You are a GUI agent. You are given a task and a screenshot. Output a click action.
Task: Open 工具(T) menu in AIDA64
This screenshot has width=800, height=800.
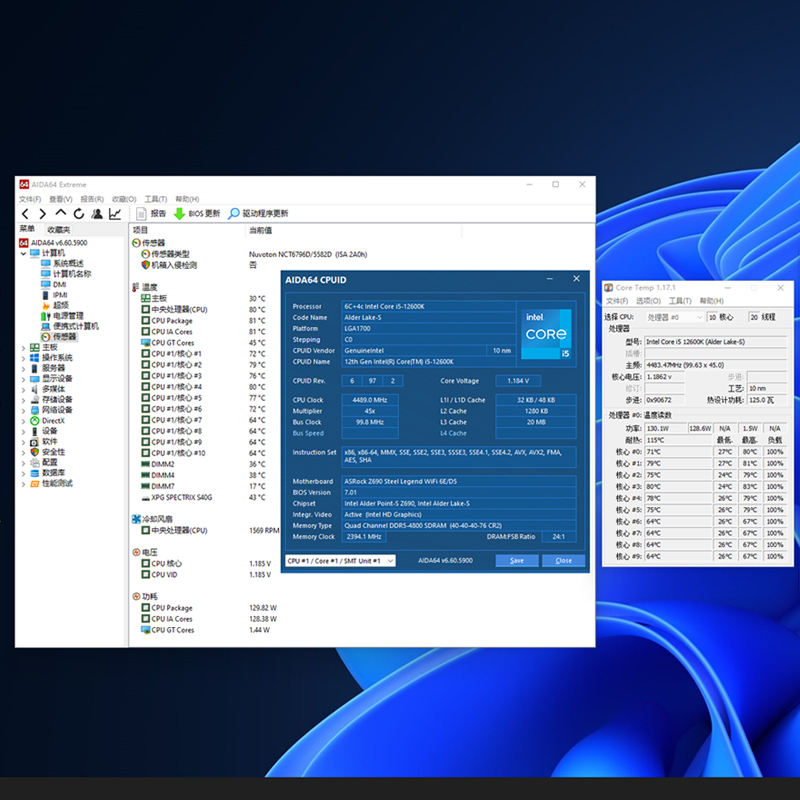point(155,199)
